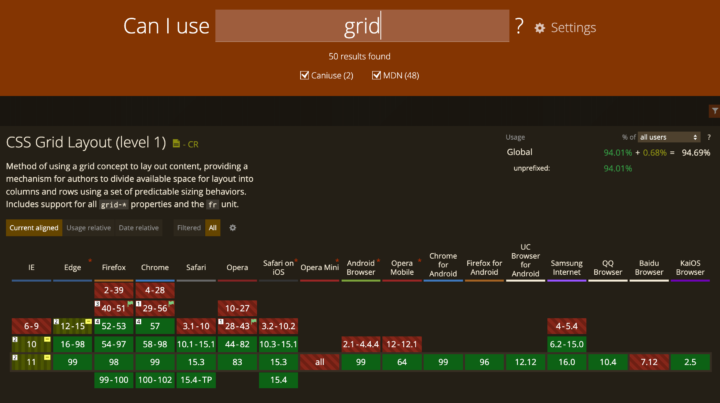Switch to Date relative view
The width and height of the screenshot is (720, 403).
tap(139, 228)
